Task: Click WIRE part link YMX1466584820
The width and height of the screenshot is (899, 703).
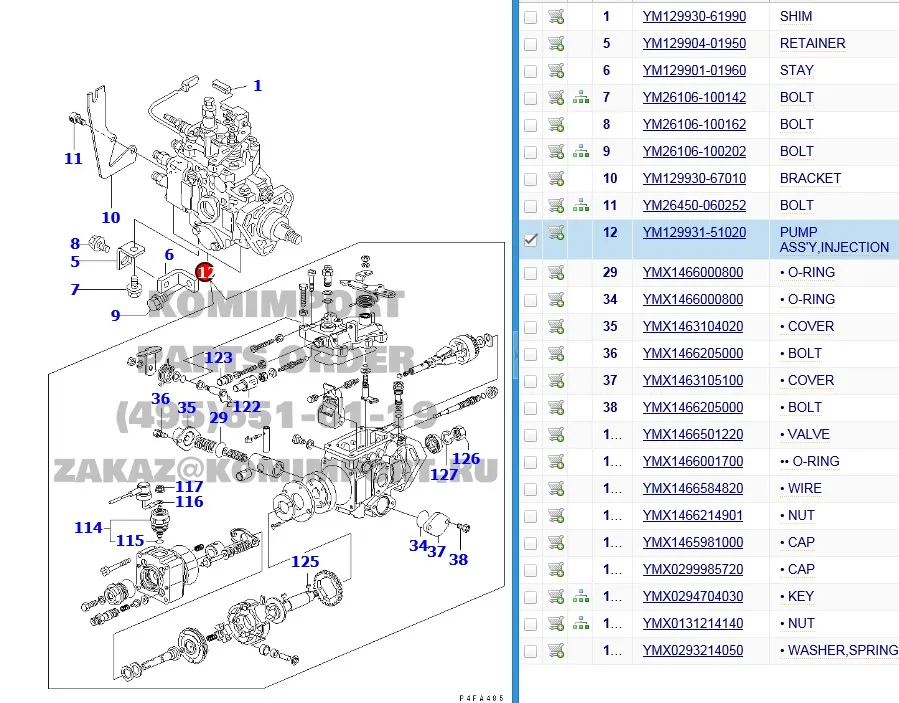Action: pos(693,488)
